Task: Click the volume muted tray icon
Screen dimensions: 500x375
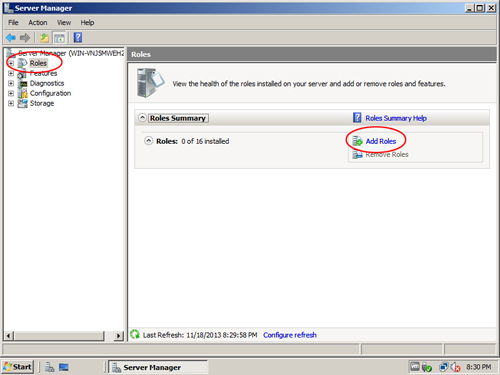Action: 456,367
